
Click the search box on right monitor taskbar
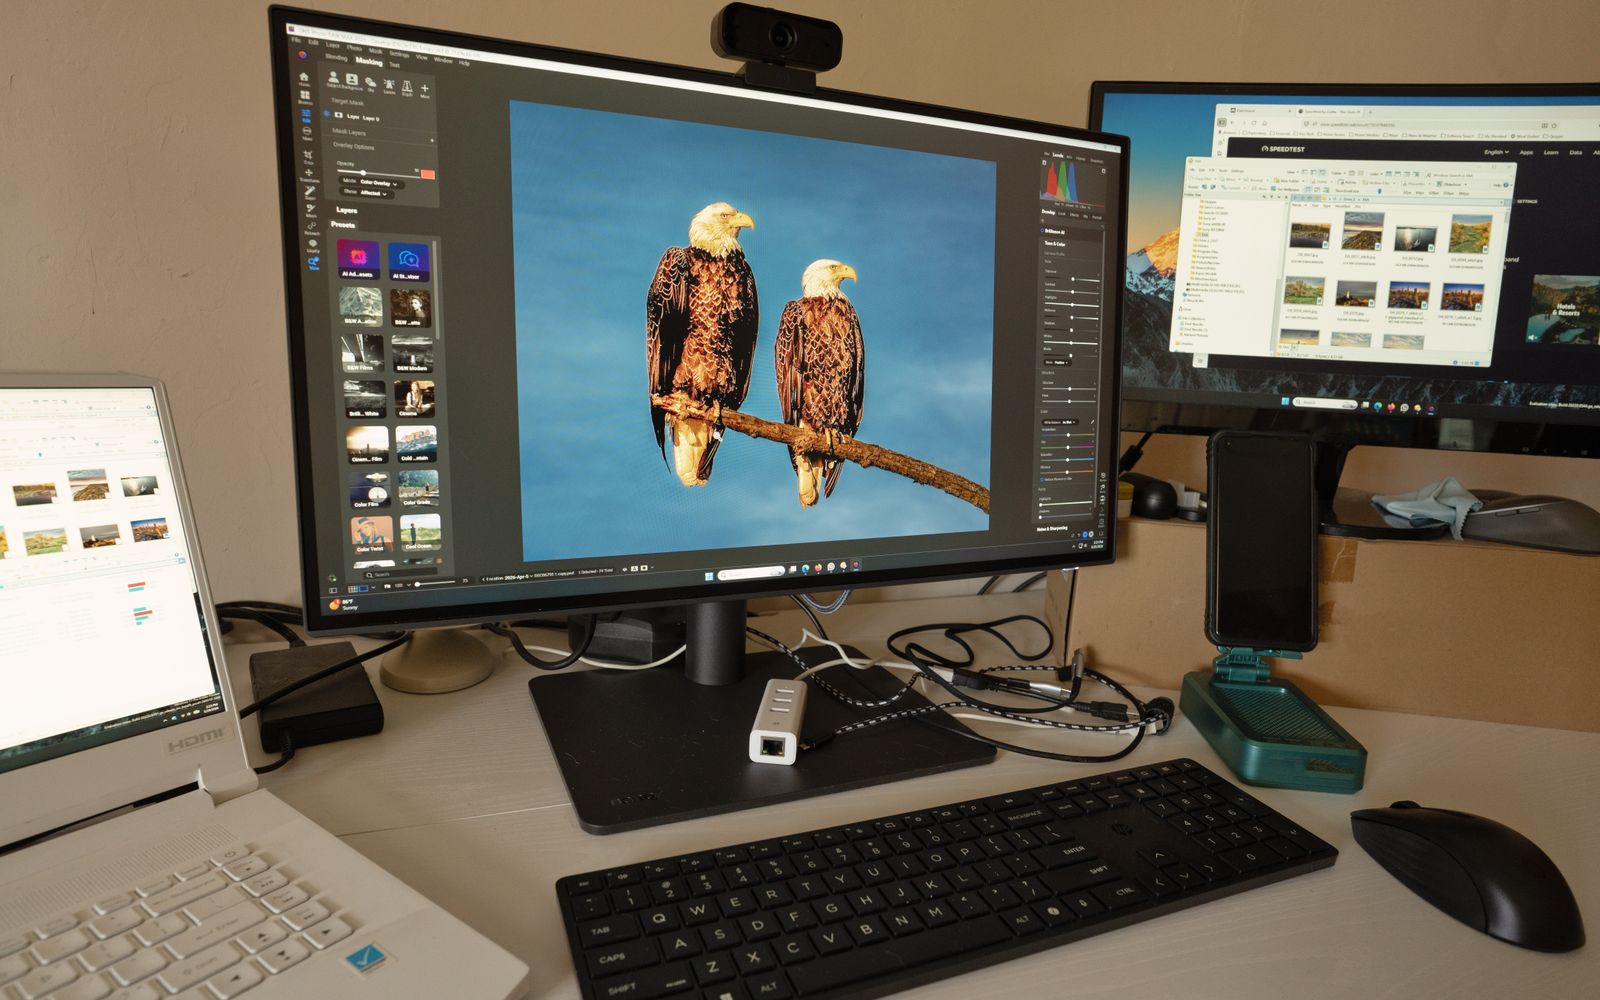(x=1324, y=405)
